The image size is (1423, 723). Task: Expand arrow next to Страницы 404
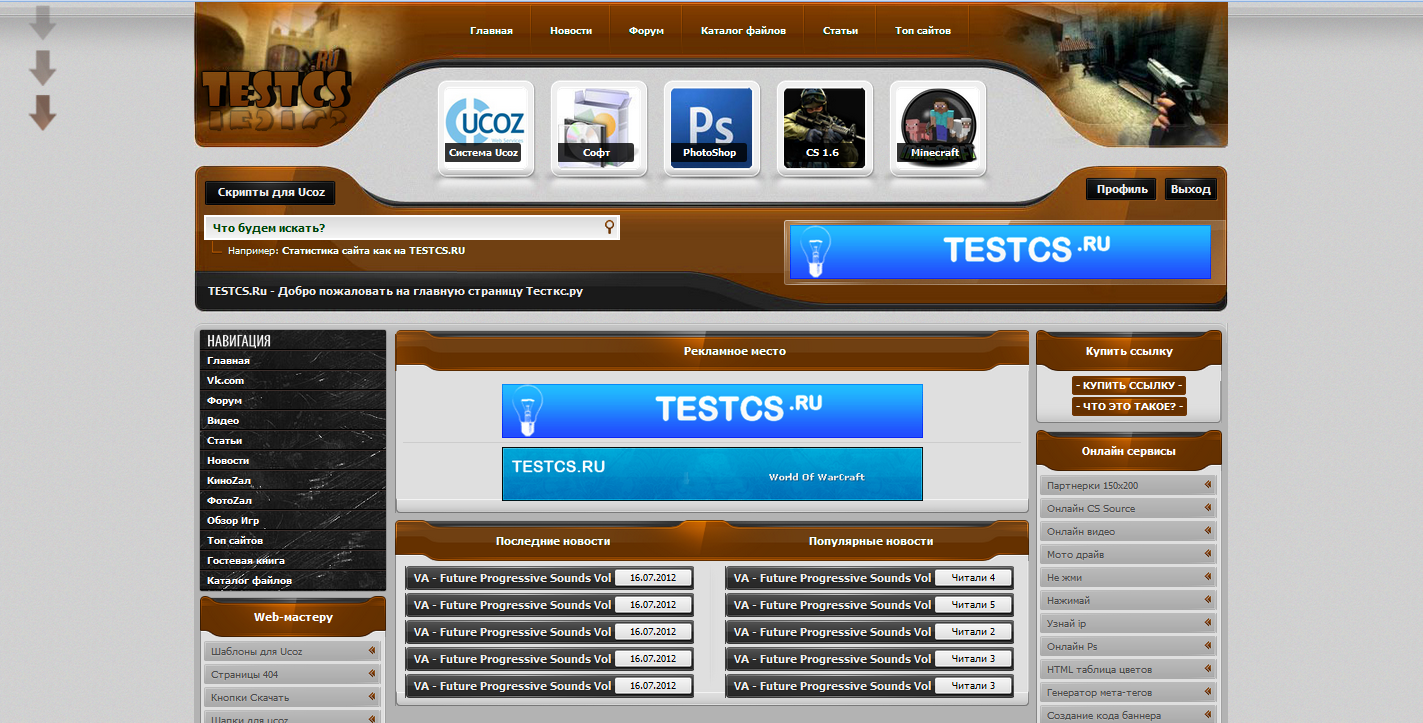[371, 674]
